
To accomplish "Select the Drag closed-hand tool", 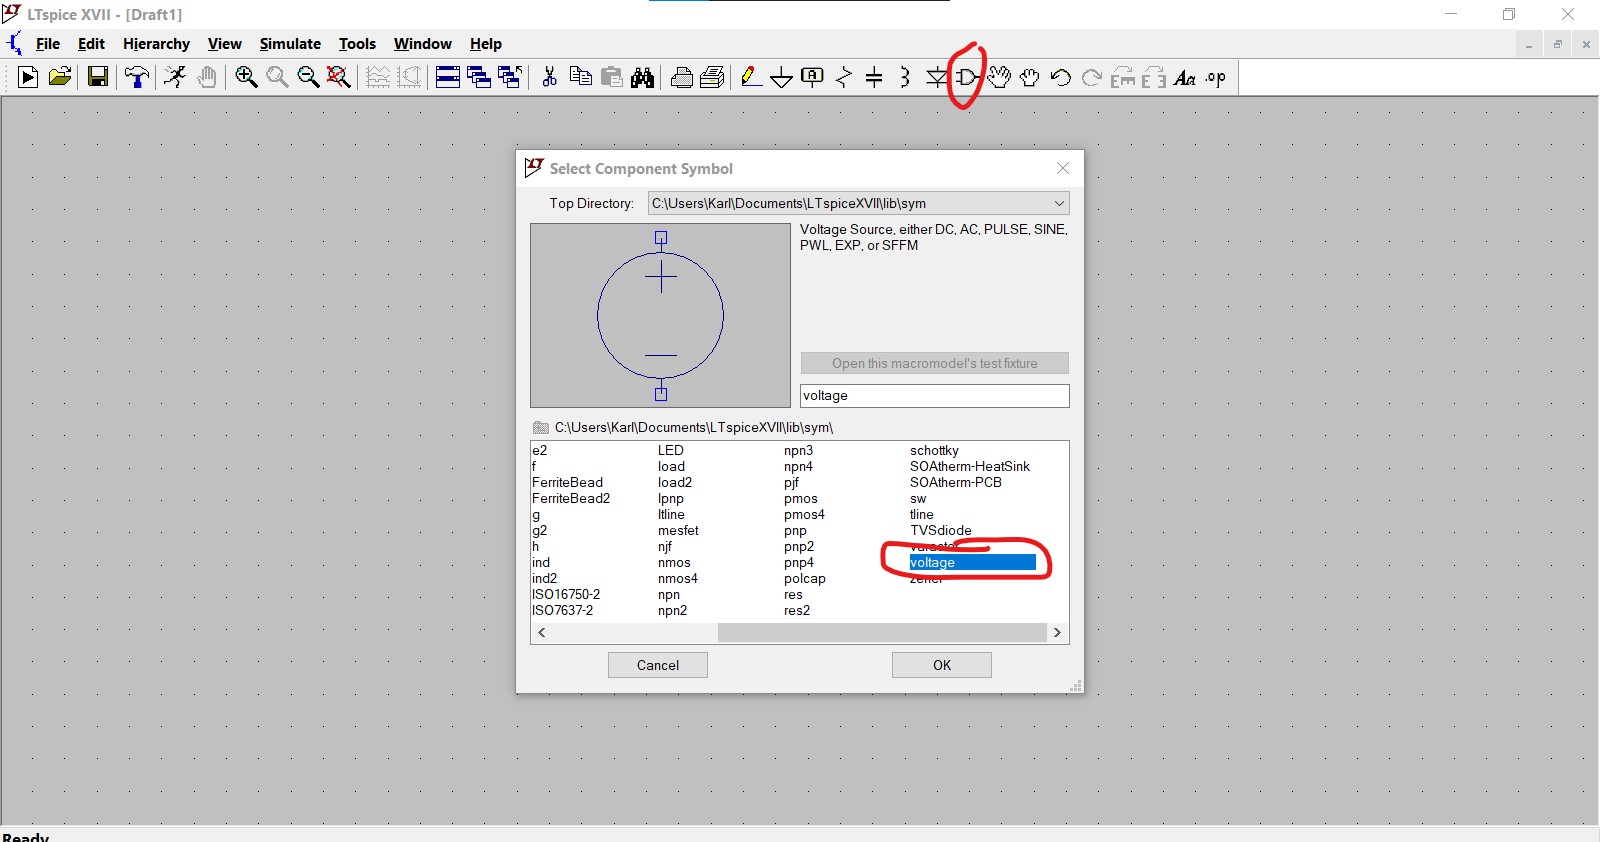I will click(1030, 77).
